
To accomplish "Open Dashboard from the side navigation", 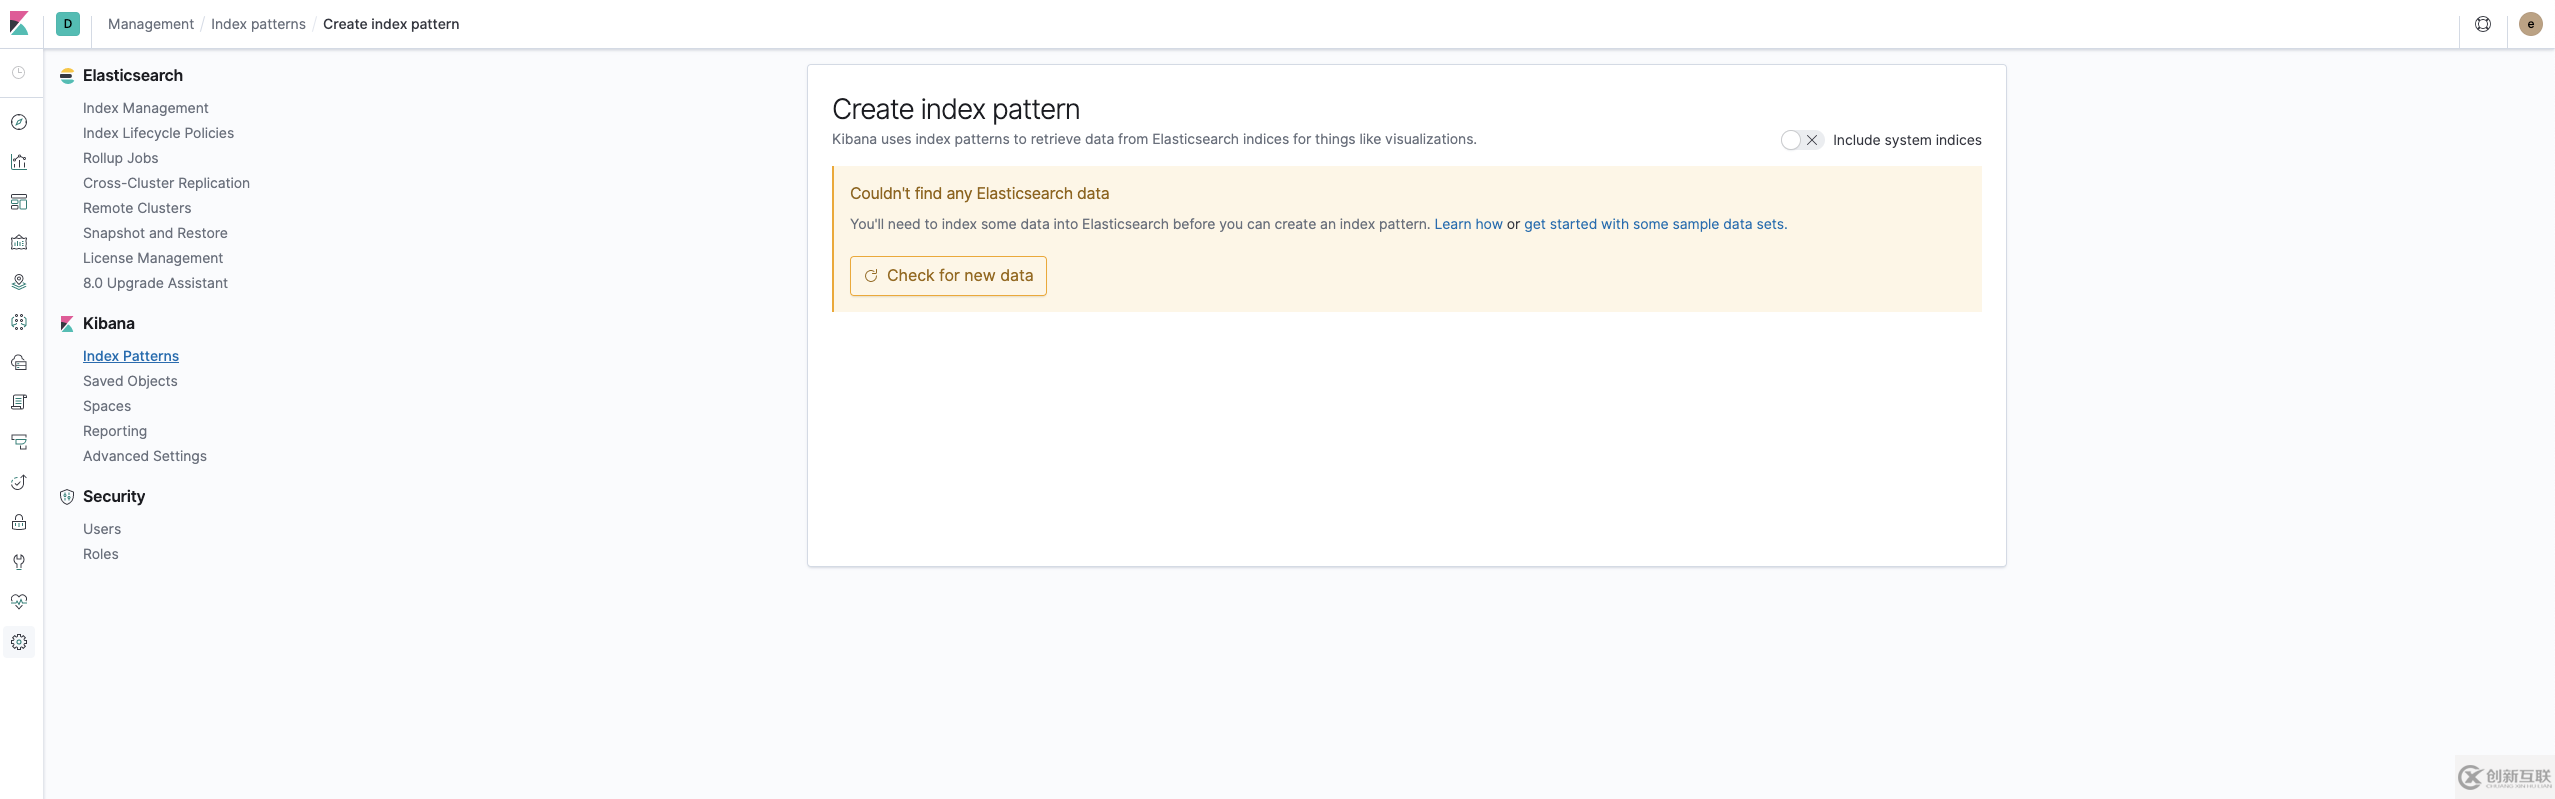I will tap(19, 202).
